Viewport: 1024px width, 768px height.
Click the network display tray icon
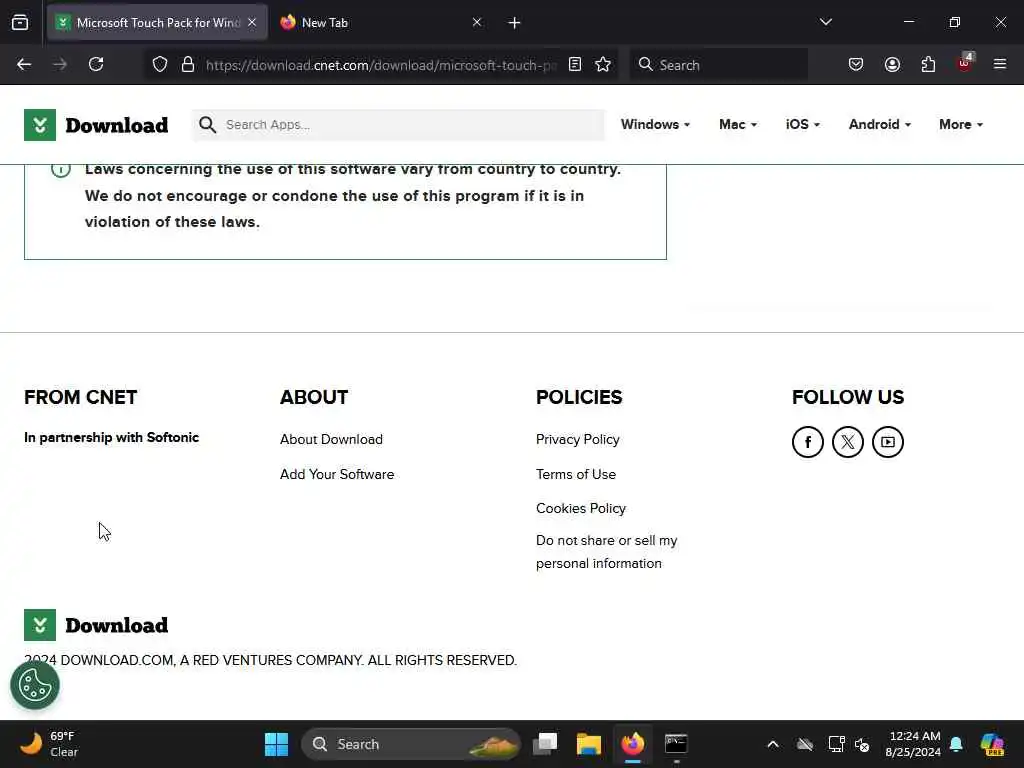(x=837, y=744)
